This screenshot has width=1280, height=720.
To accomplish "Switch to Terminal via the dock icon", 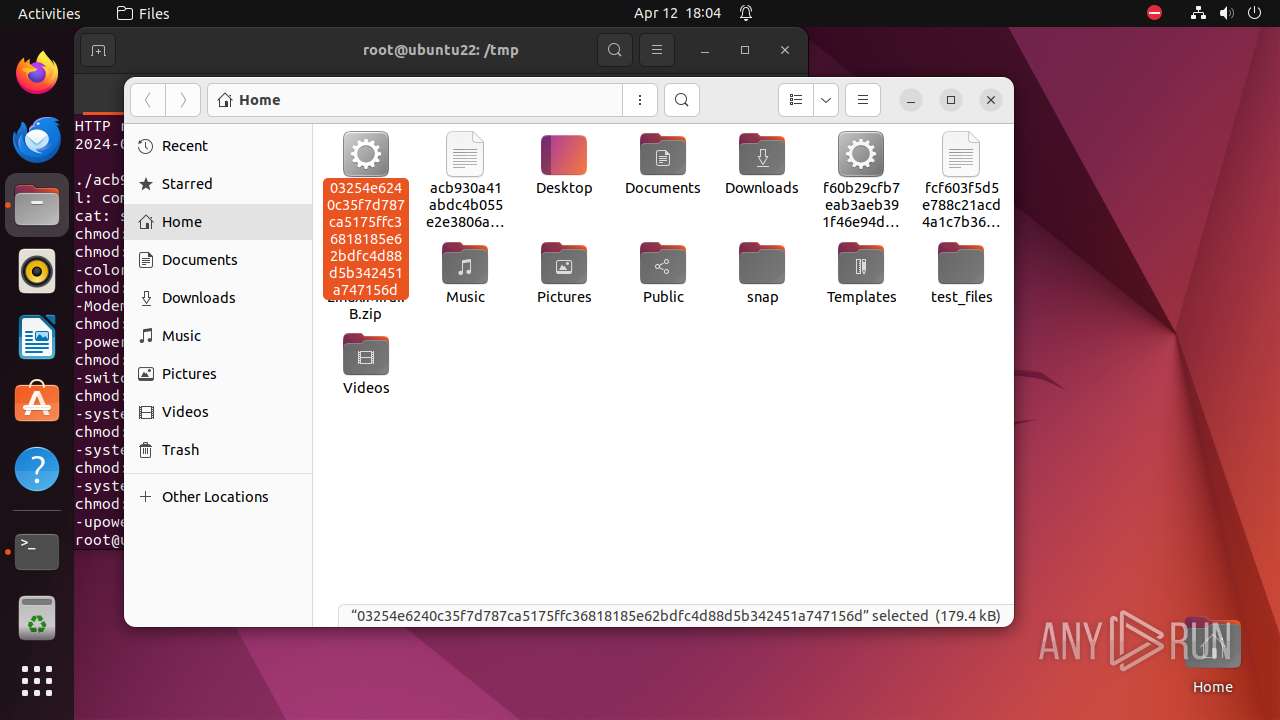I will 37,551.
